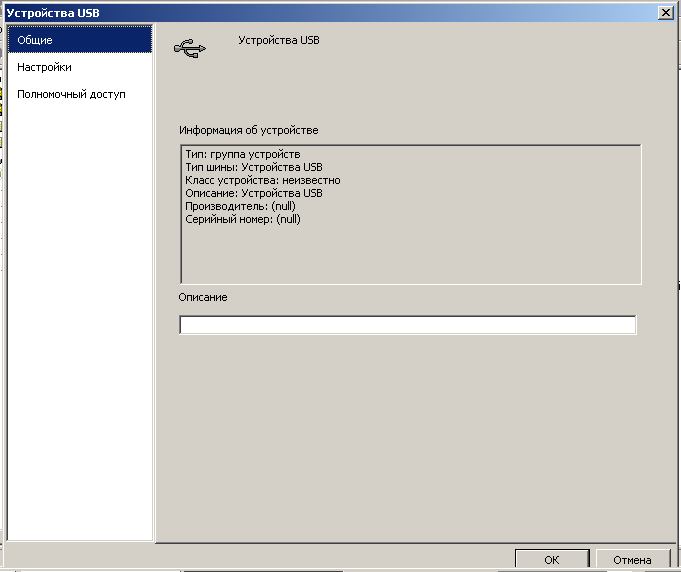Click the 'Производитель: (null)' line
Image resolution: width=681 pixels, height=572 pixels.
click(241, 206)
